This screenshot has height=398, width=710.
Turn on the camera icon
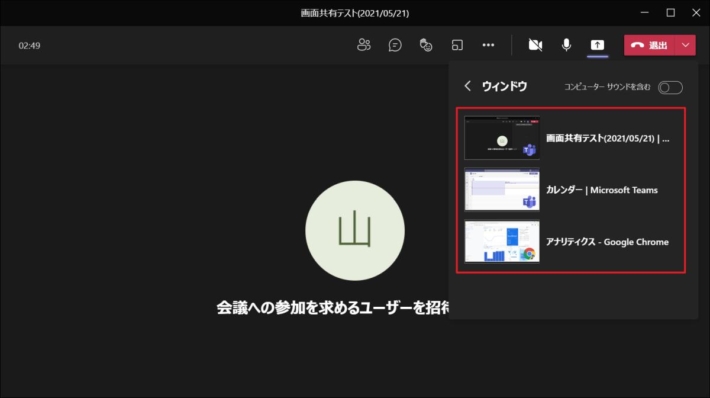(535, 45)
